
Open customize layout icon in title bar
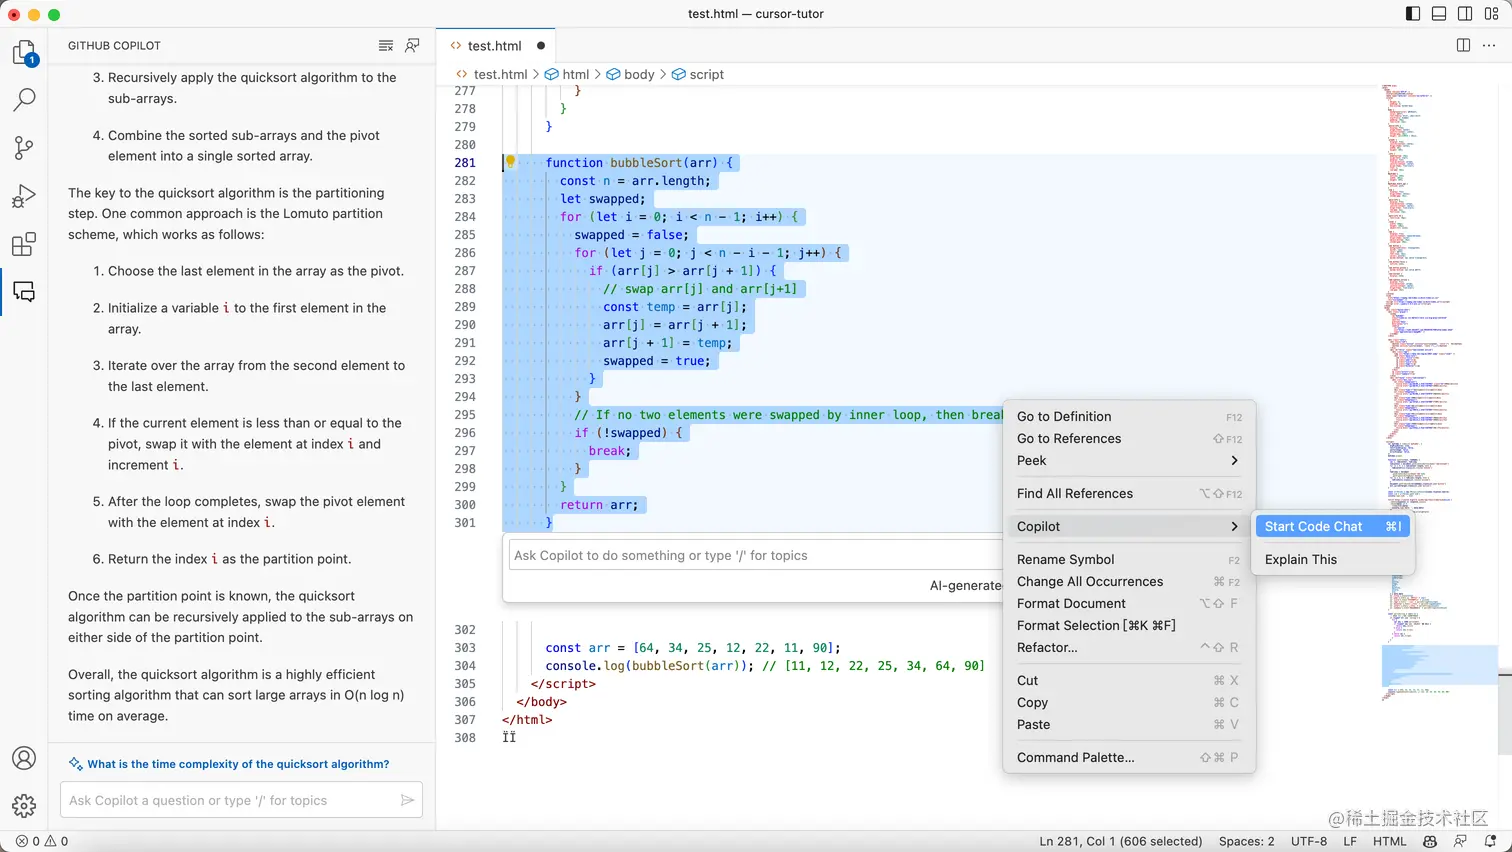coord(1491,14)
